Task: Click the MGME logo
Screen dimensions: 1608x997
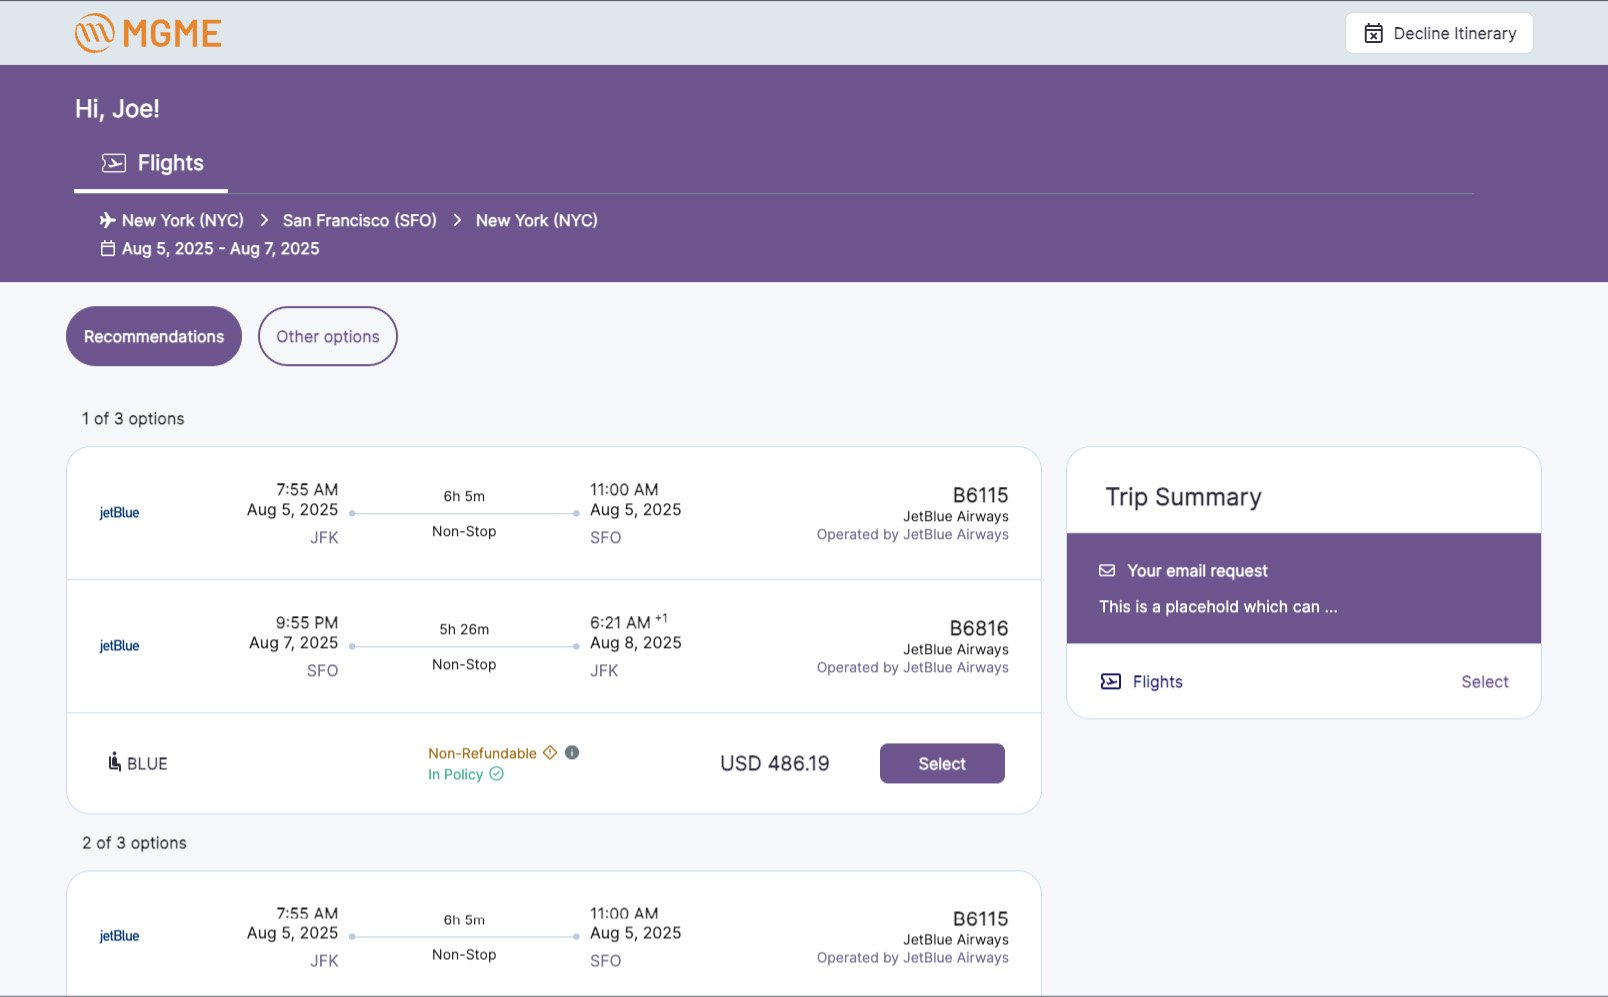Action: [148, 33]
